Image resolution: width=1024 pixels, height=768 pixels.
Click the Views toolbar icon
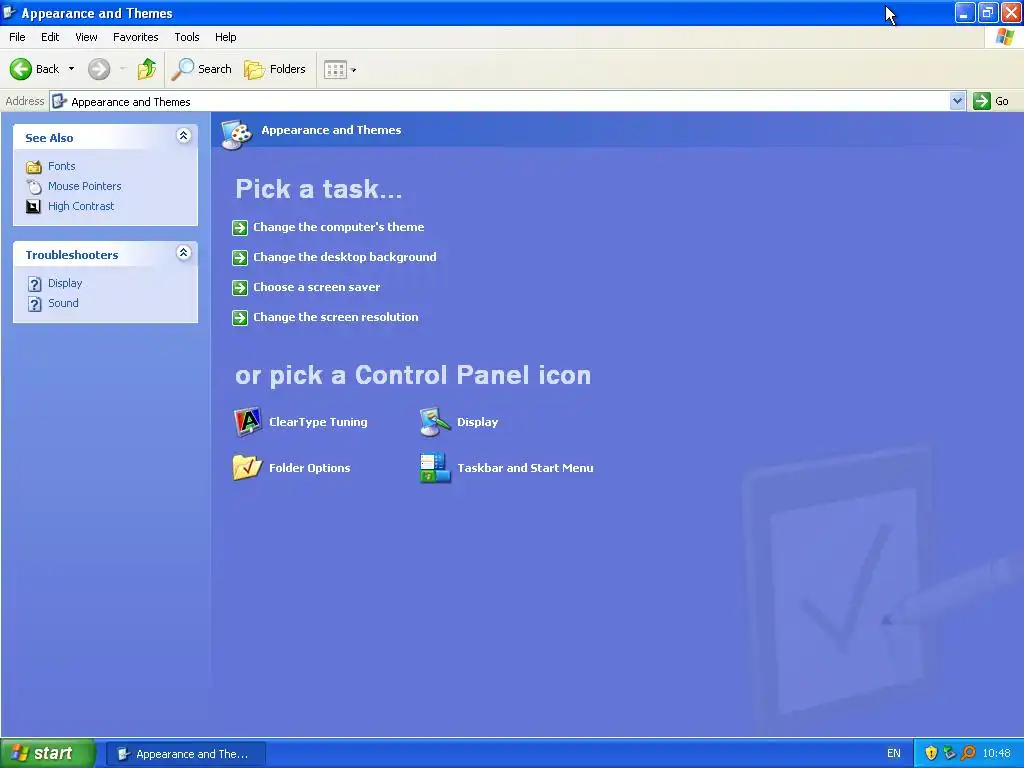point(335,69)
